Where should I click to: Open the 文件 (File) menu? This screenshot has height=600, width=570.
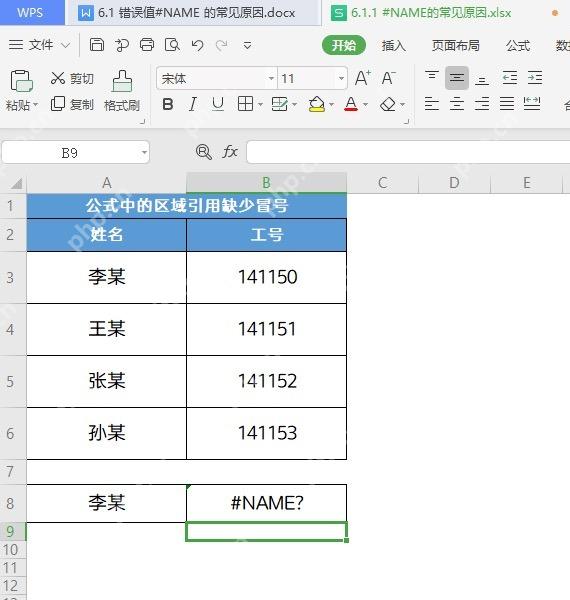pyautogui.click(x=39, y=45)
